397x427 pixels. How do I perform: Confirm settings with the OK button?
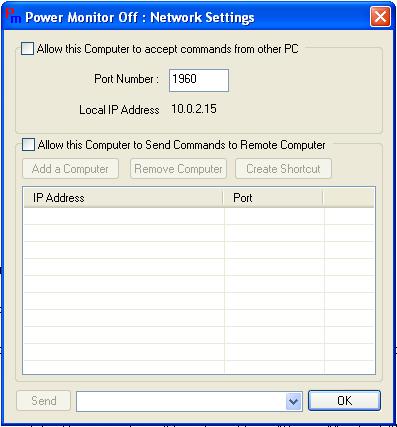click(x=344, y=400)
